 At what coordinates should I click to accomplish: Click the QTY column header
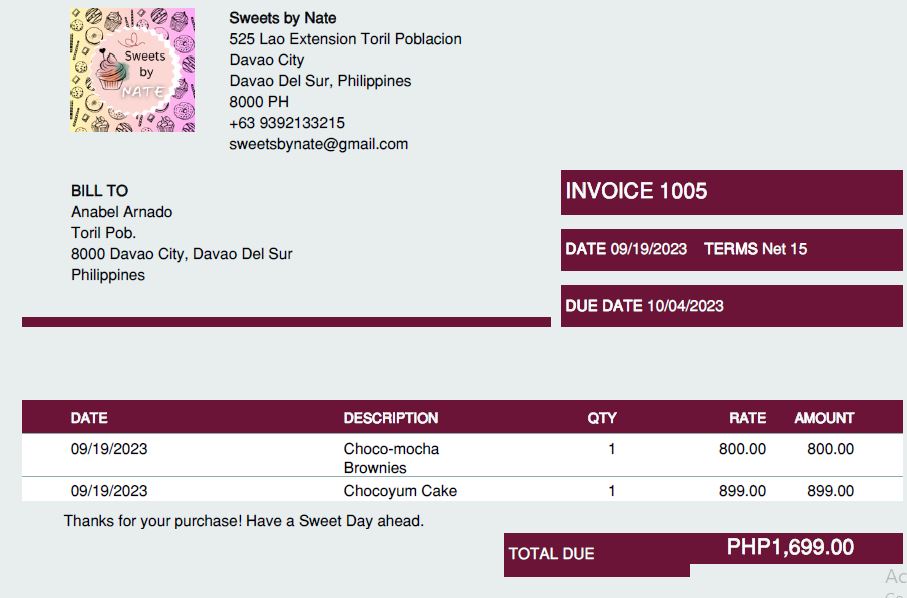602,418
